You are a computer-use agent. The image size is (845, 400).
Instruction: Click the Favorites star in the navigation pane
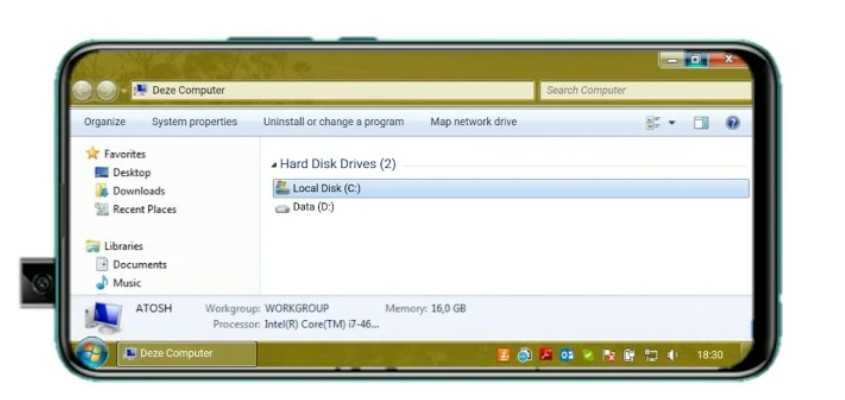tap(93, 154)
